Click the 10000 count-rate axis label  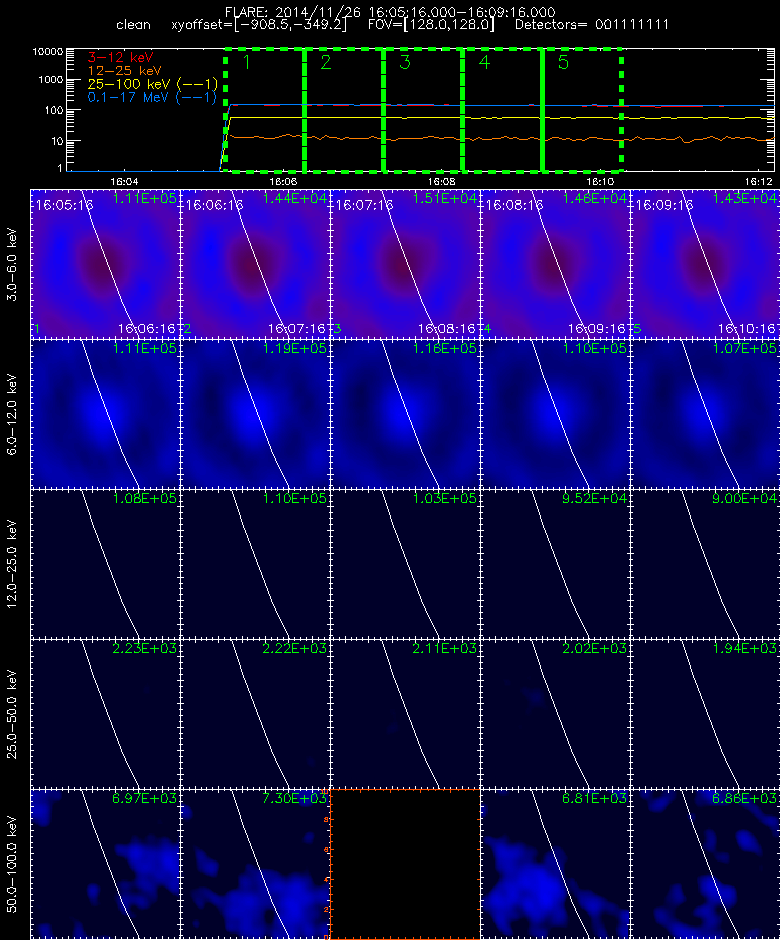click(x=48, y=52)
